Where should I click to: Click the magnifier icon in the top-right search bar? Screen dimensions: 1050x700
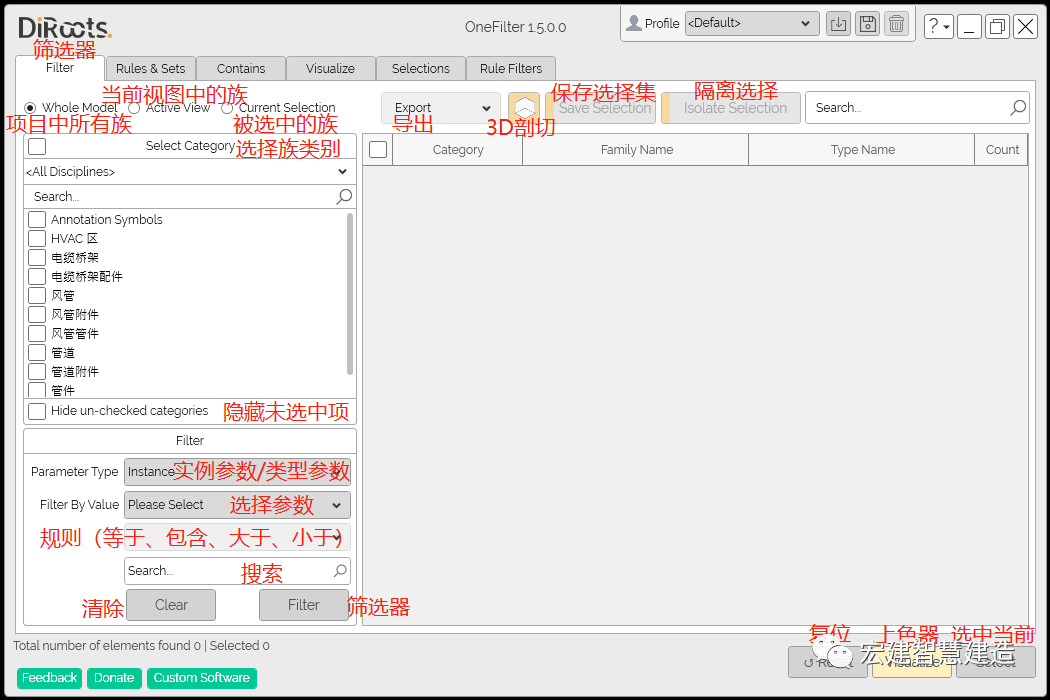[x=1017, y=107]
